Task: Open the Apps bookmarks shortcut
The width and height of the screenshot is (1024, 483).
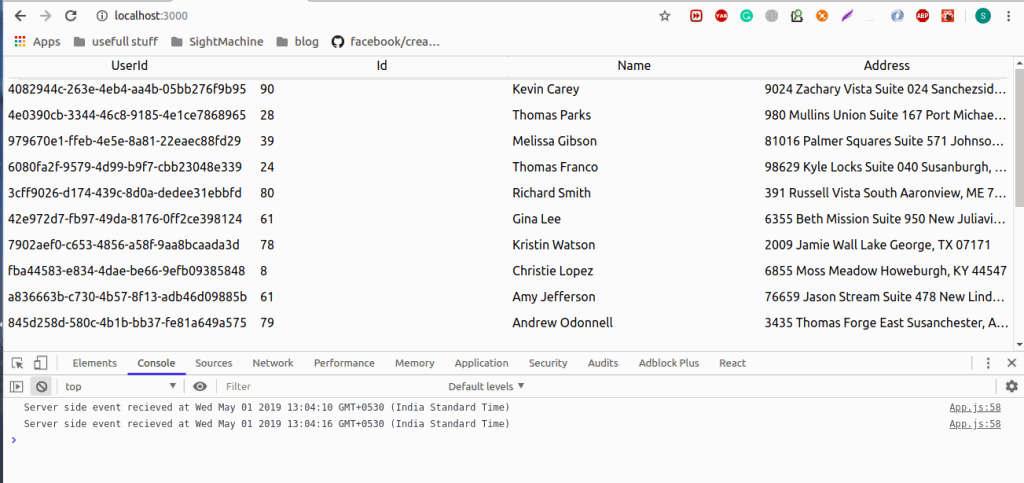Action: coord(37,42)
